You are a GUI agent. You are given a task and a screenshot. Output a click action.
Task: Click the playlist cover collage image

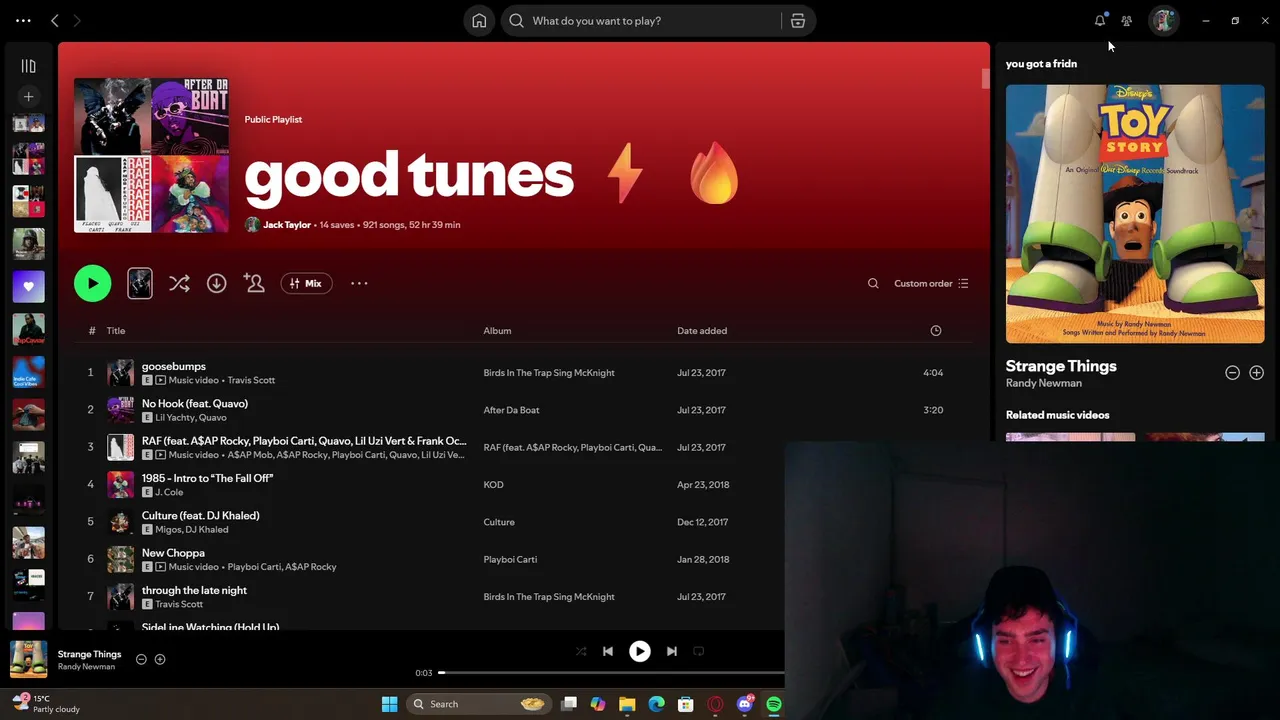[x=151, y=155]
